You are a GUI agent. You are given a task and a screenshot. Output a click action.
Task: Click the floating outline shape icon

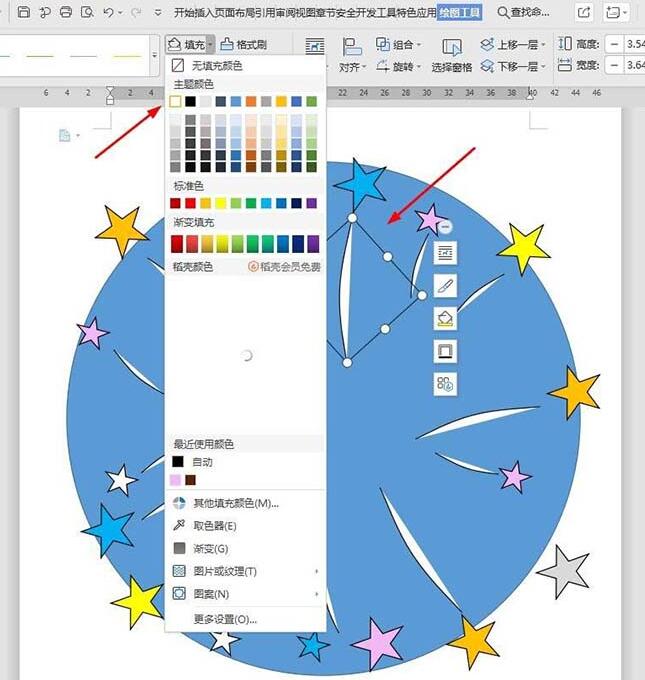(x=445, y=351)
